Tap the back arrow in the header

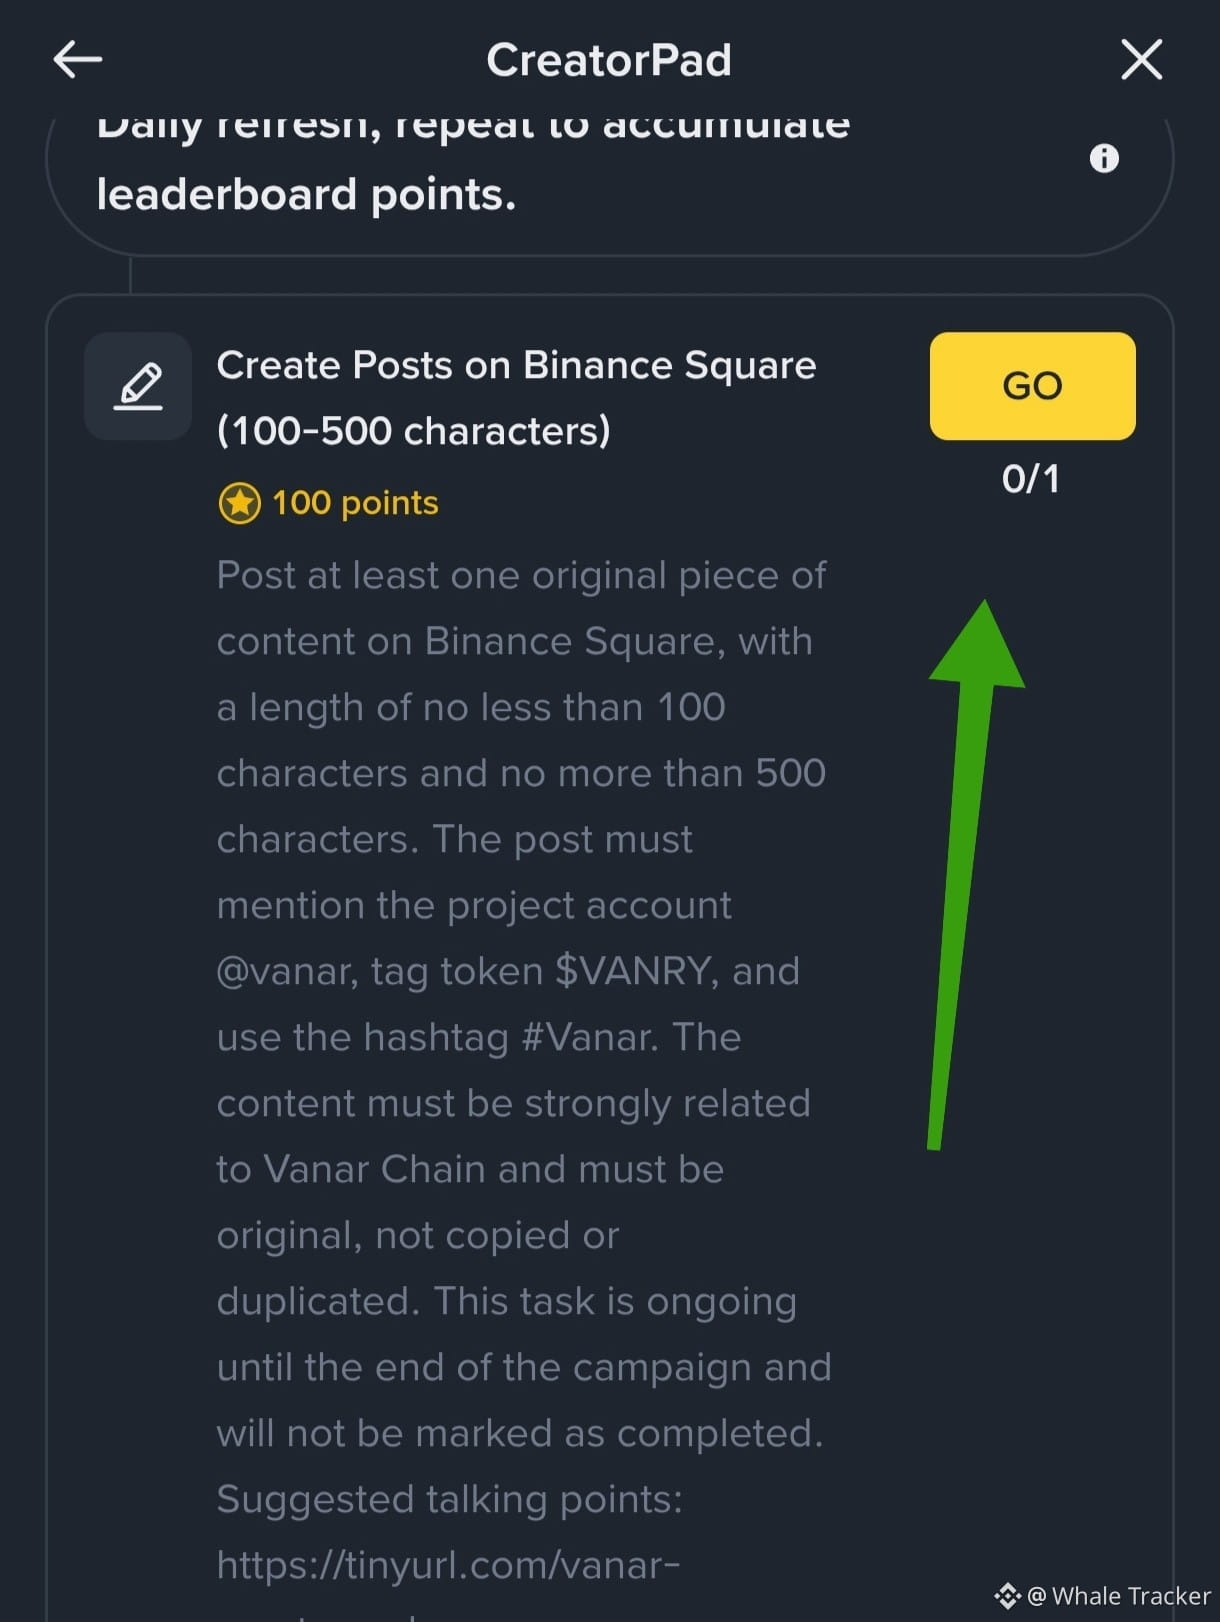tap(78, 60)
